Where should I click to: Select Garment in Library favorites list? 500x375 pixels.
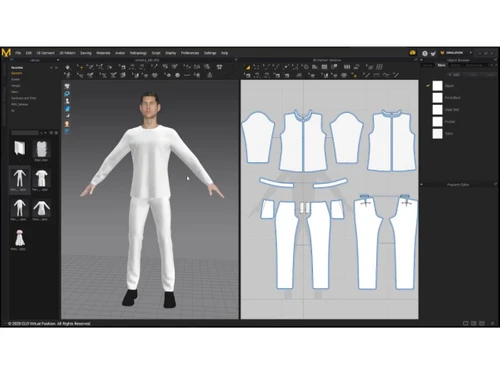click(17, 73)
